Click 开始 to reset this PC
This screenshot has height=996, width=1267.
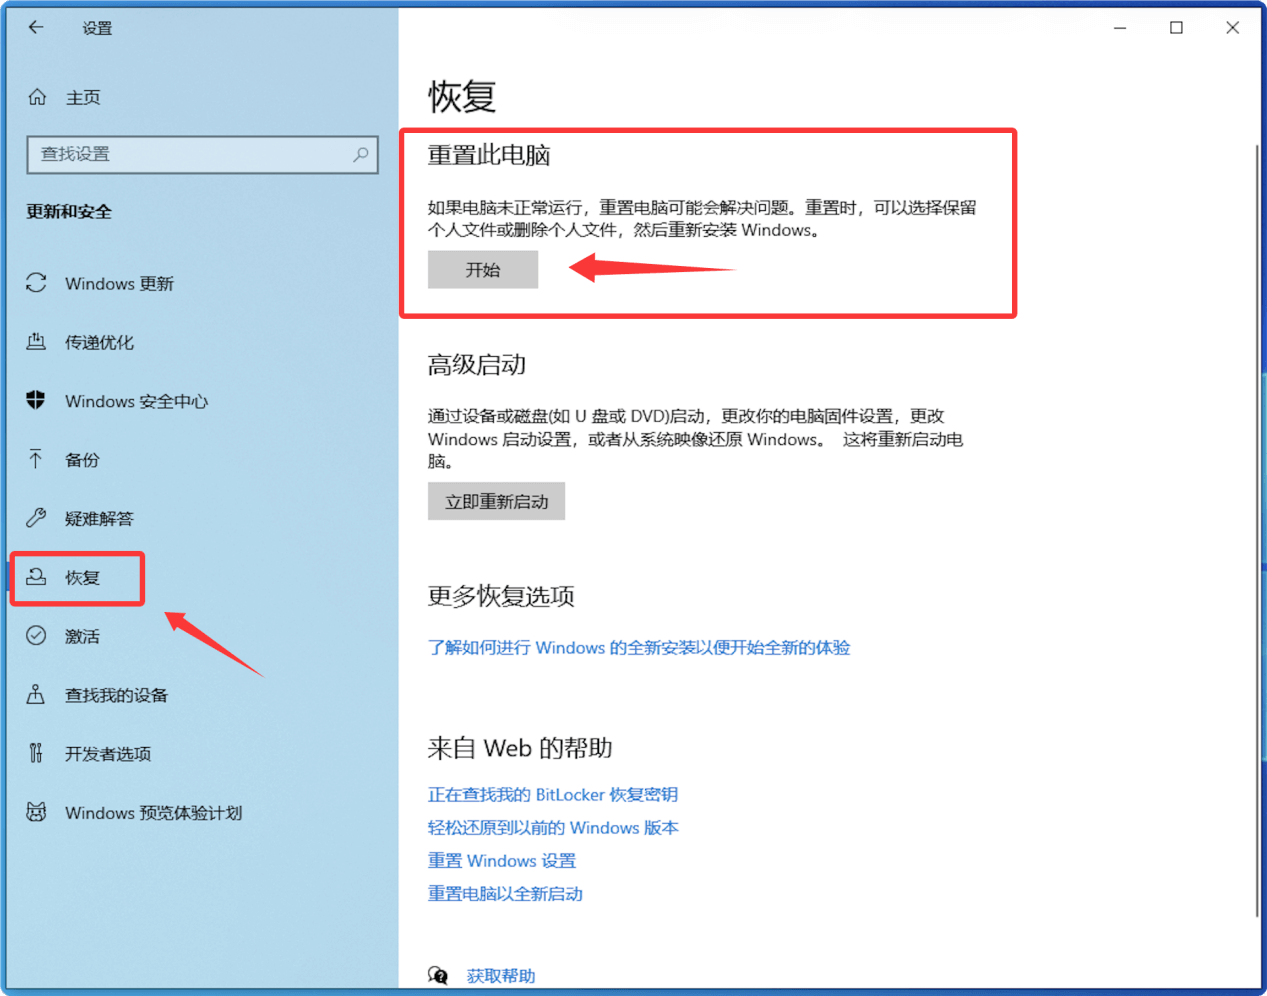tap(483, 269)
